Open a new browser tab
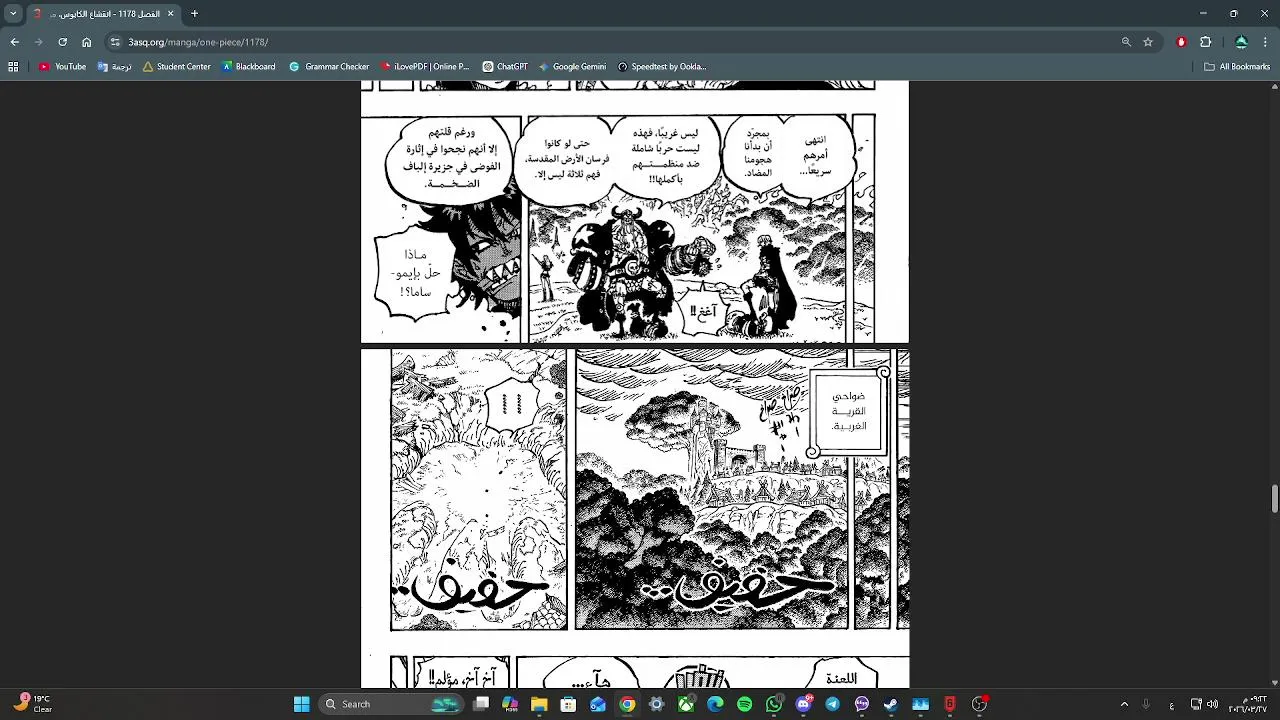This screenshot has height=720, width=1280. tap(194, 14)
